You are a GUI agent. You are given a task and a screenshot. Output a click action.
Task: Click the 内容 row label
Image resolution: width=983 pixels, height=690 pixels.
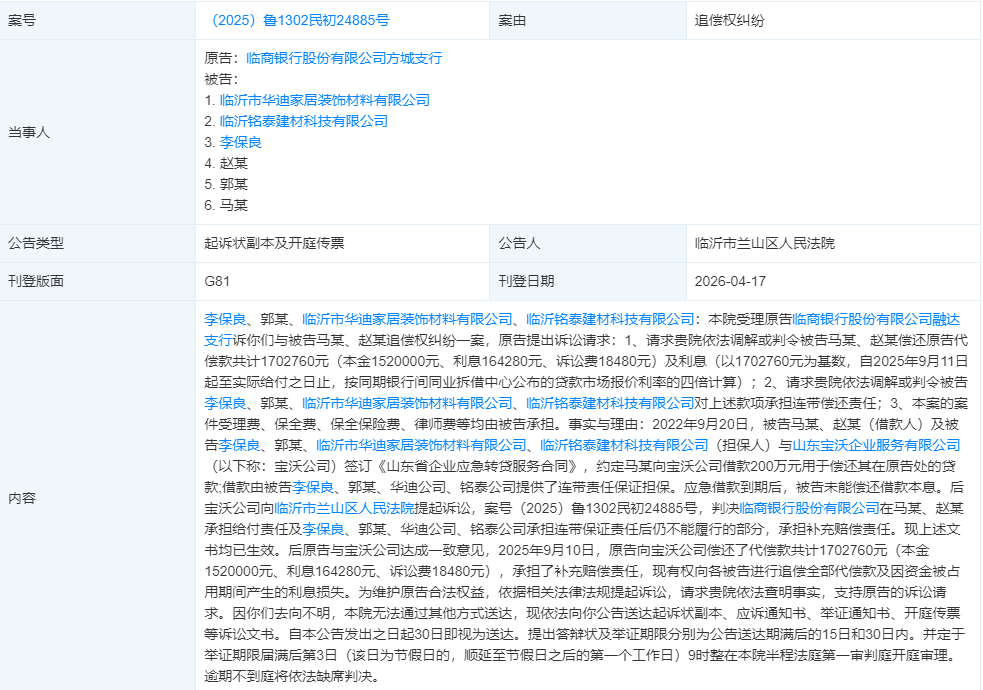22,498
